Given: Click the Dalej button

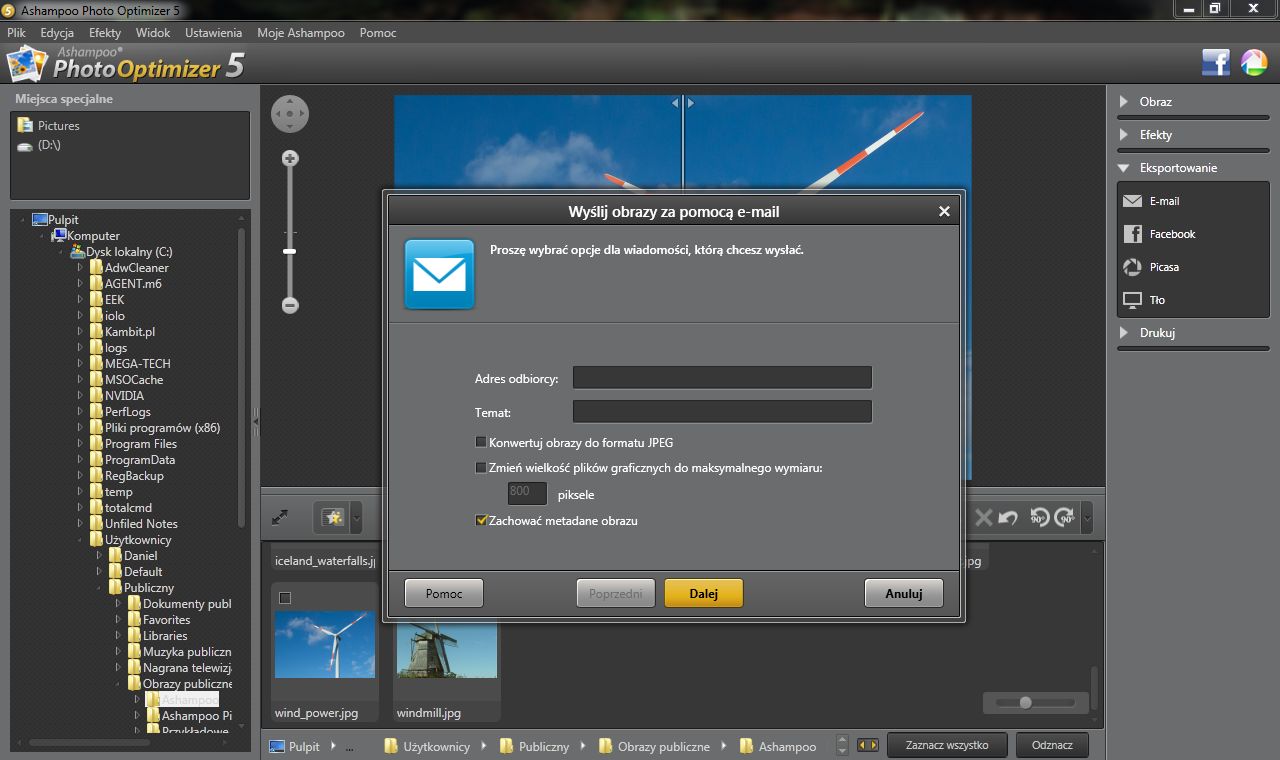Looking at the screenshot, I should point(704,593).
